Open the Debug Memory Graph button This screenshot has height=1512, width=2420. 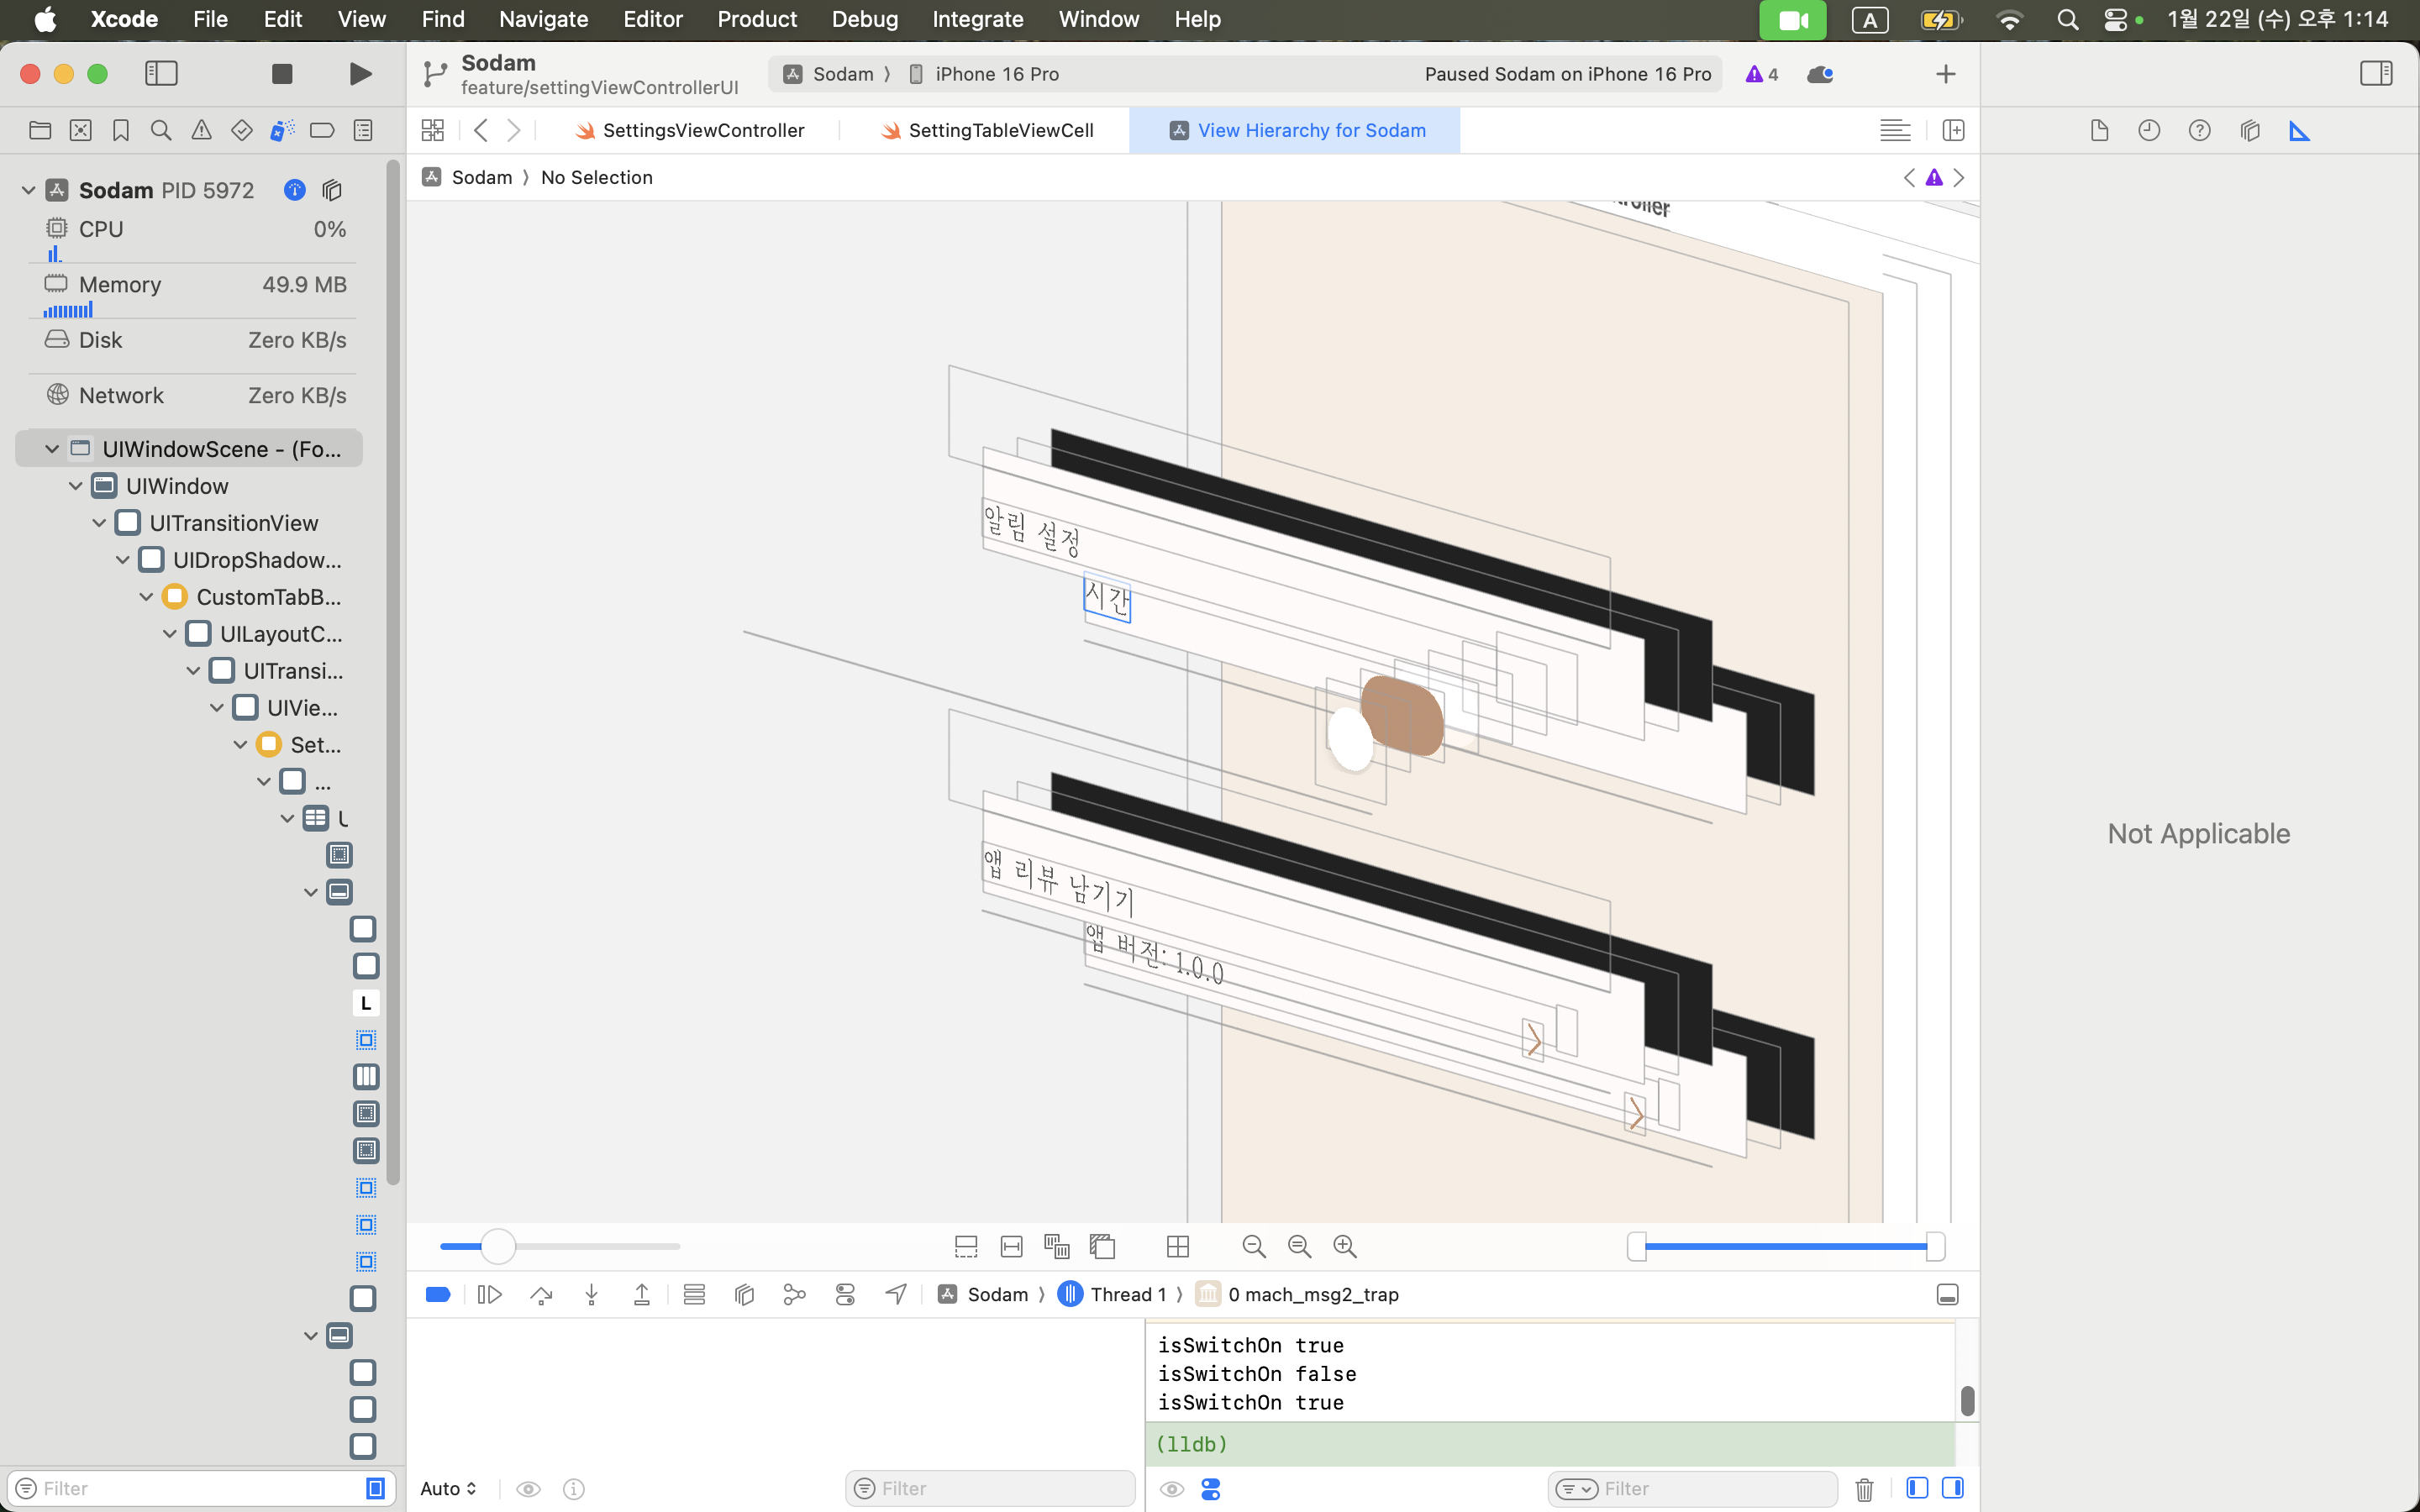click(795, 1295)
